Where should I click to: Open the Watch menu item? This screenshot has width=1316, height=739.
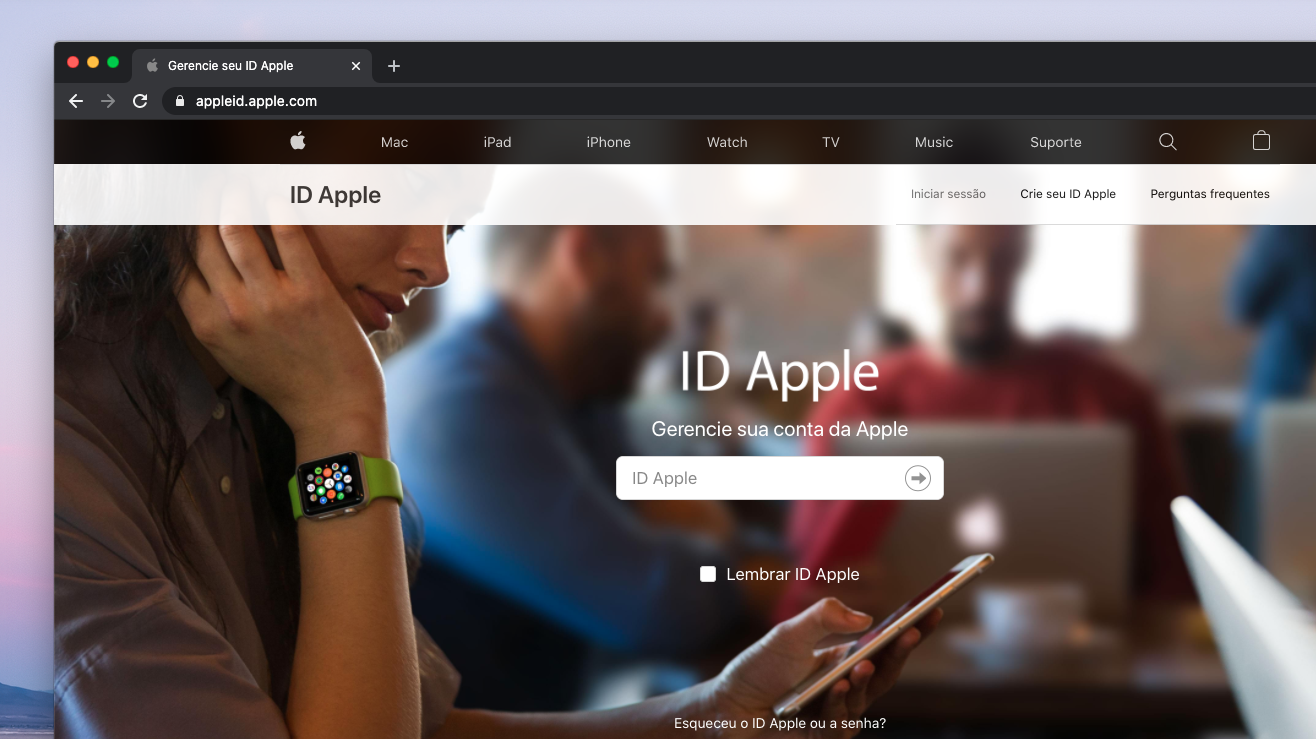pos(727,142)
